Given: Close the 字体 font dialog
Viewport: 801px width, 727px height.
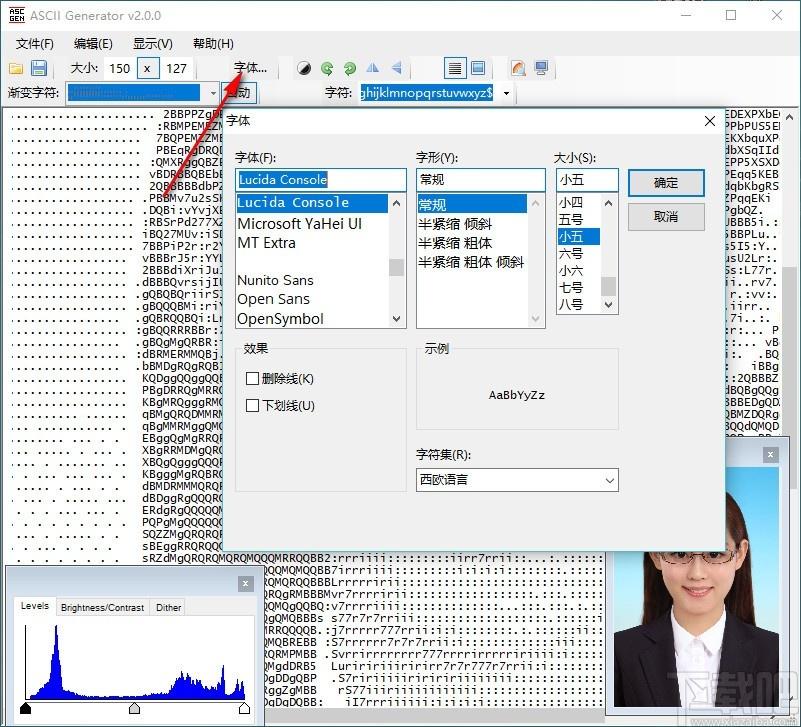Looking at the screenshot, I should tap(710, 121).
